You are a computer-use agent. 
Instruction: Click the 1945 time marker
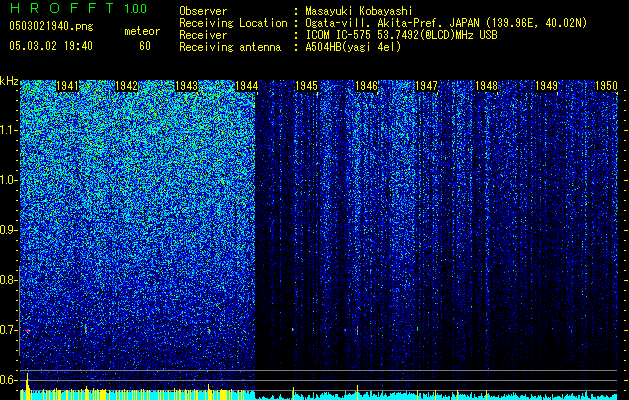(306, 86)
